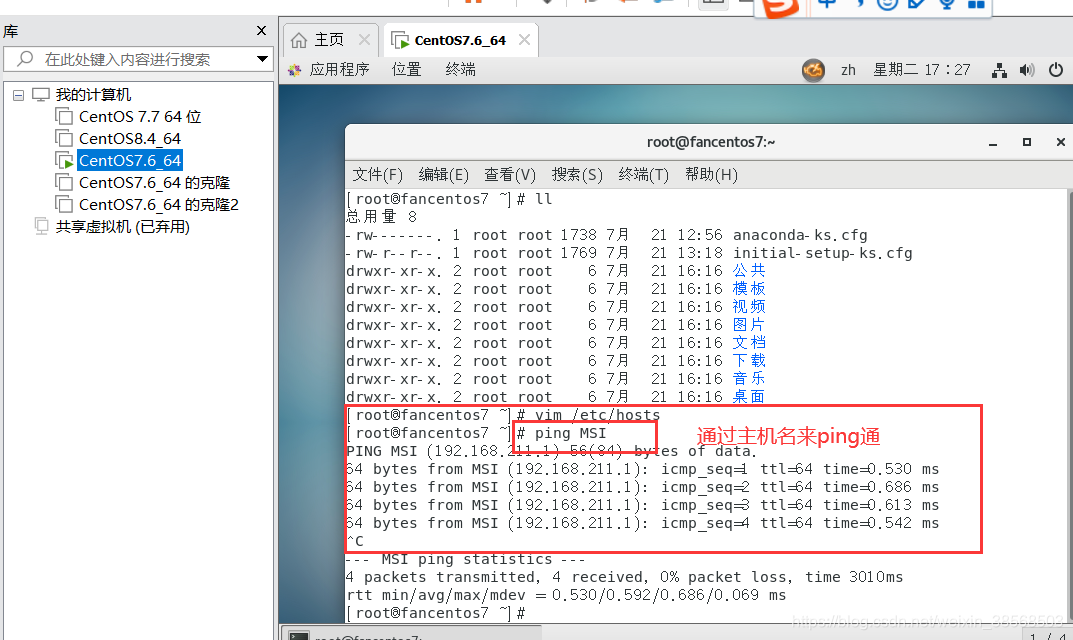Open terminal 编辑(E) menu
This screenshot has width=1073, height=640.
tap(443, 175)
